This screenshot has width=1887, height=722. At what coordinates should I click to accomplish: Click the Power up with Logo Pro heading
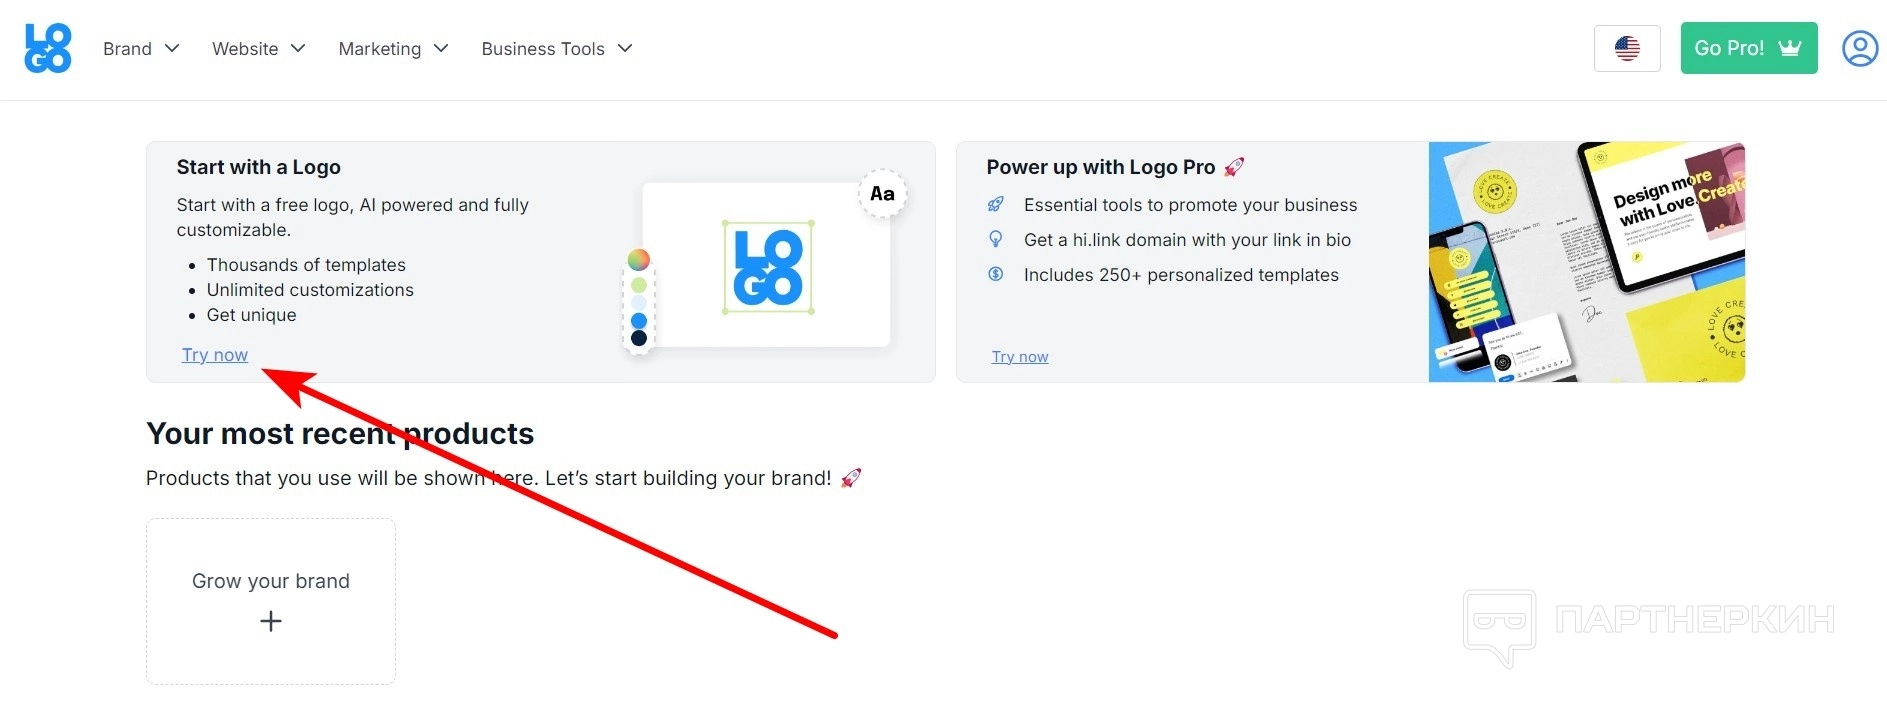click(1101, 167)
